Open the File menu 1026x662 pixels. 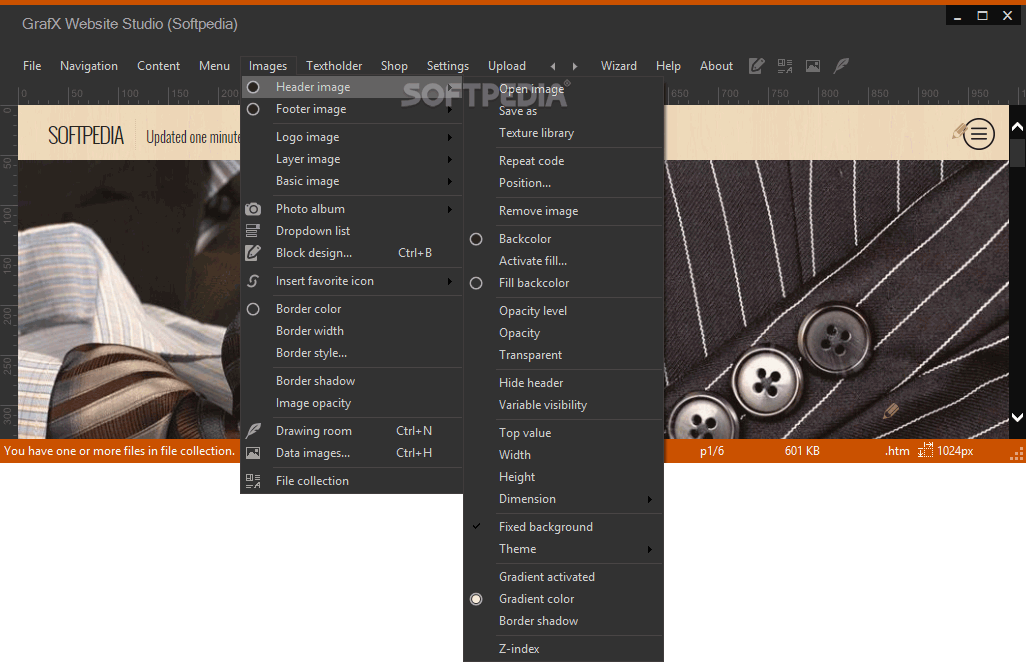(x=32, y=66)
